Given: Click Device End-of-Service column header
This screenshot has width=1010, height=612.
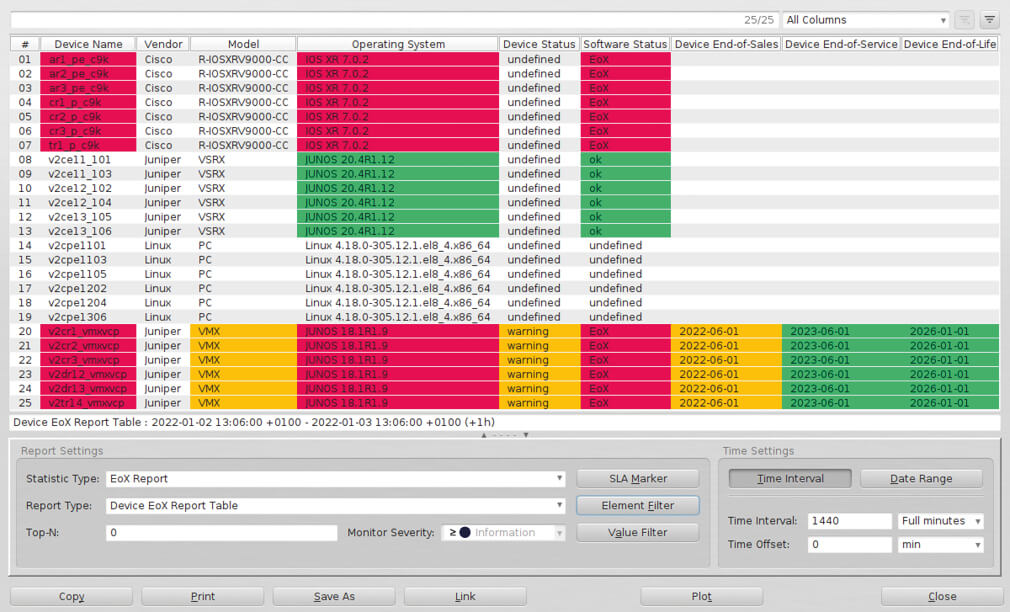Looking at the screenshot, I should click(x=841, y=44).
